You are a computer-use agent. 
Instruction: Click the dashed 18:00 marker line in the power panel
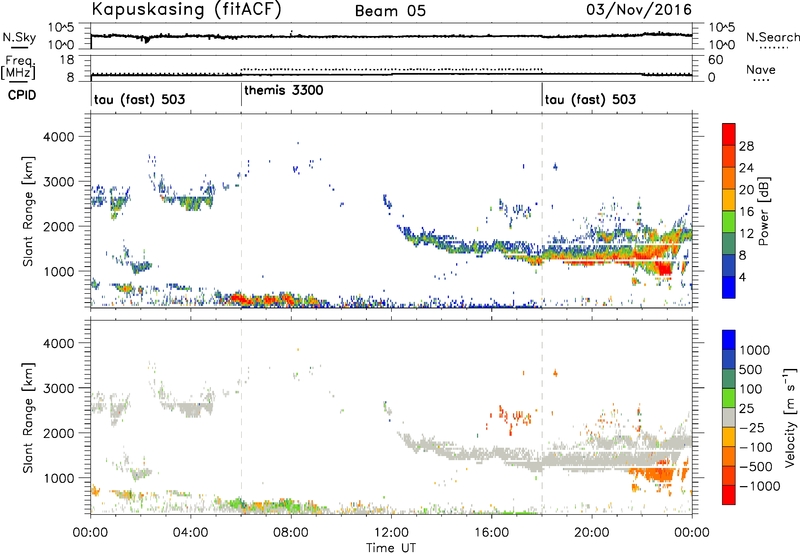coord(542,211)
